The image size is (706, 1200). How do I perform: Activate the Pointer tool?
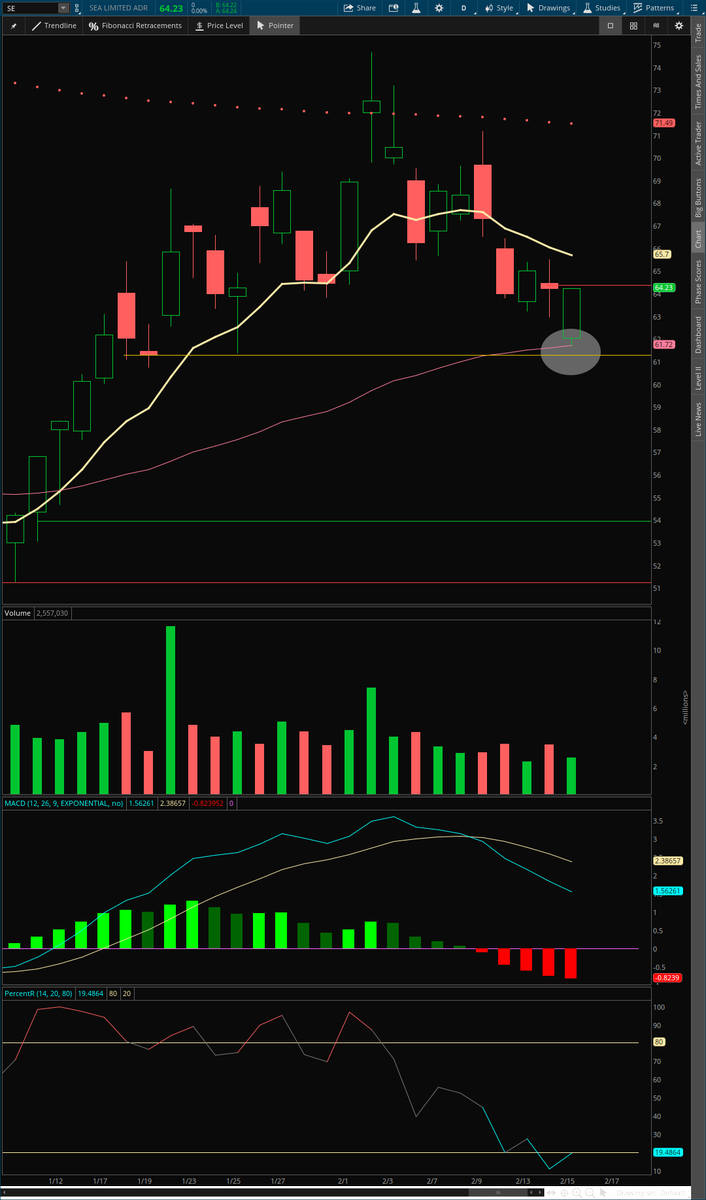tap(275, 25)
